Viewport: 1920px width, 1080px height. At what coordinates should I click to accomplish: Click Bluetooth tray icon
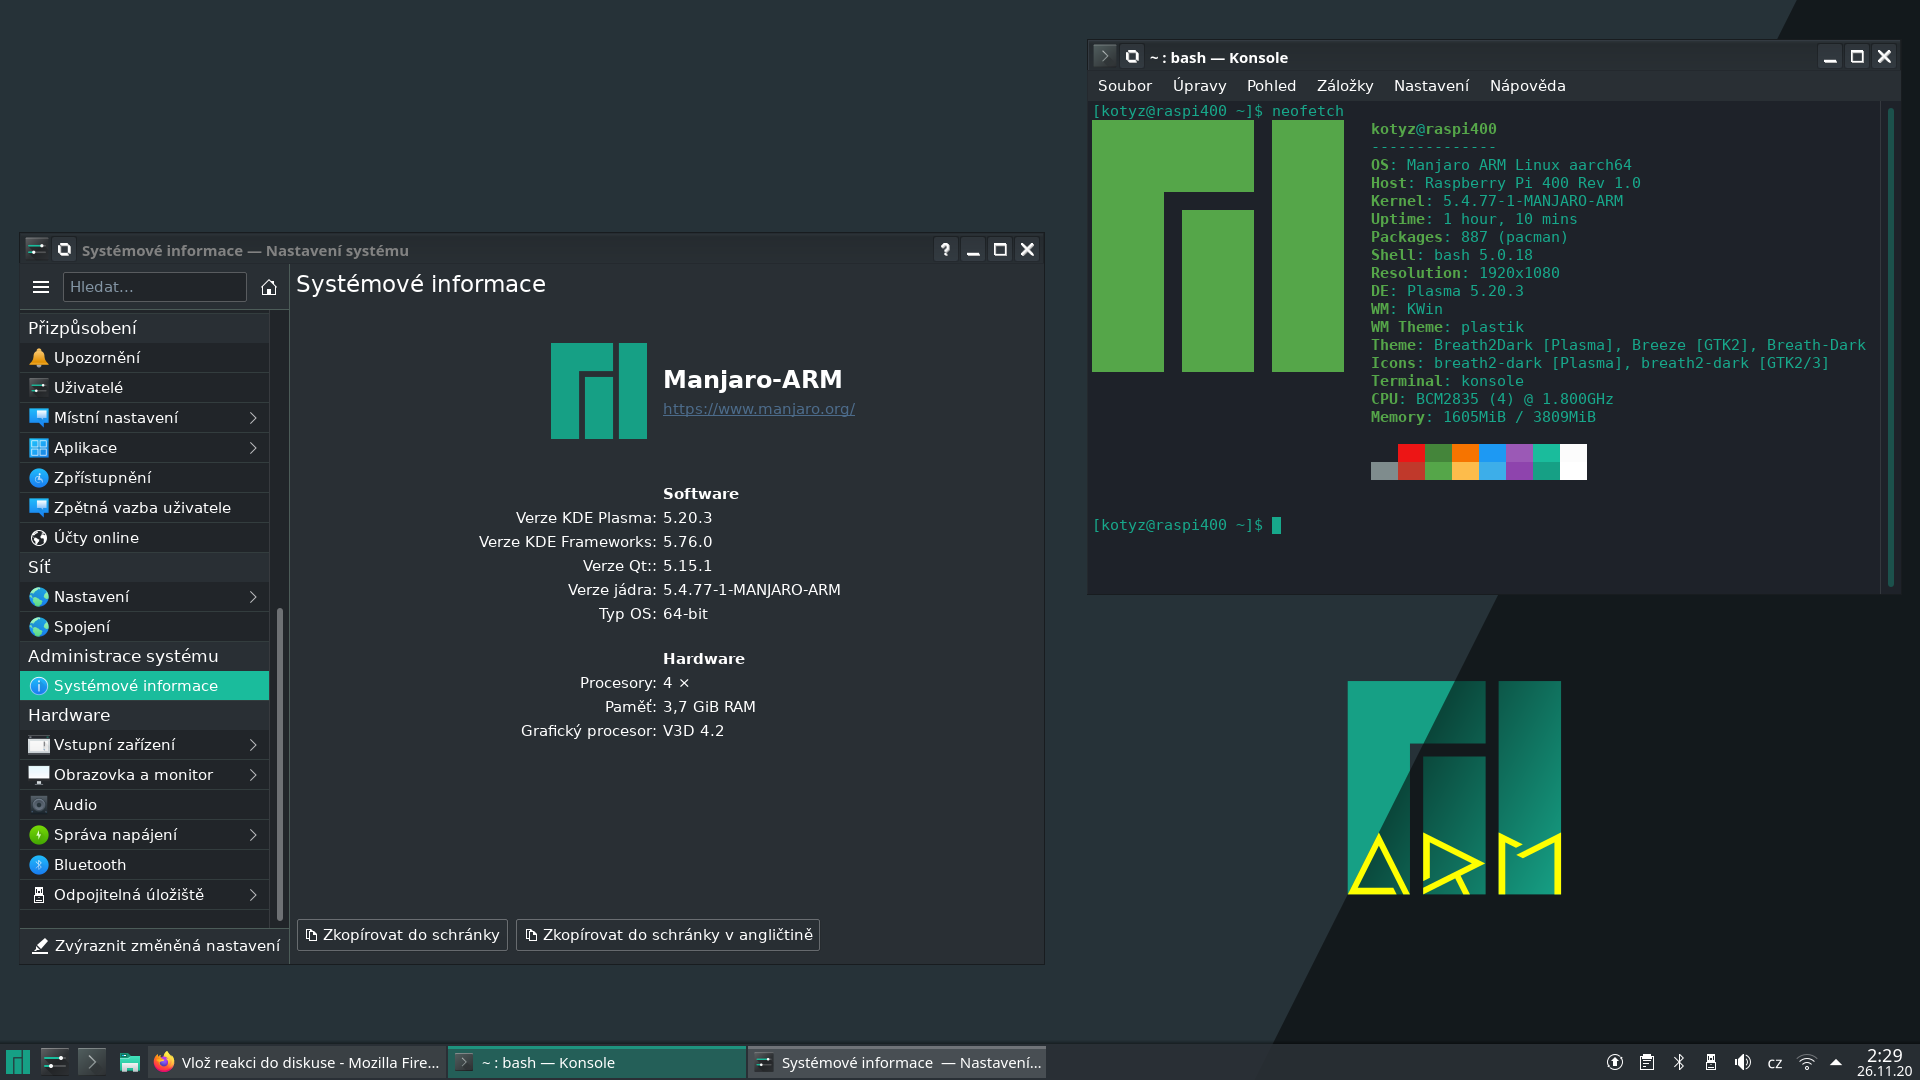(x=1679, y=1063)
